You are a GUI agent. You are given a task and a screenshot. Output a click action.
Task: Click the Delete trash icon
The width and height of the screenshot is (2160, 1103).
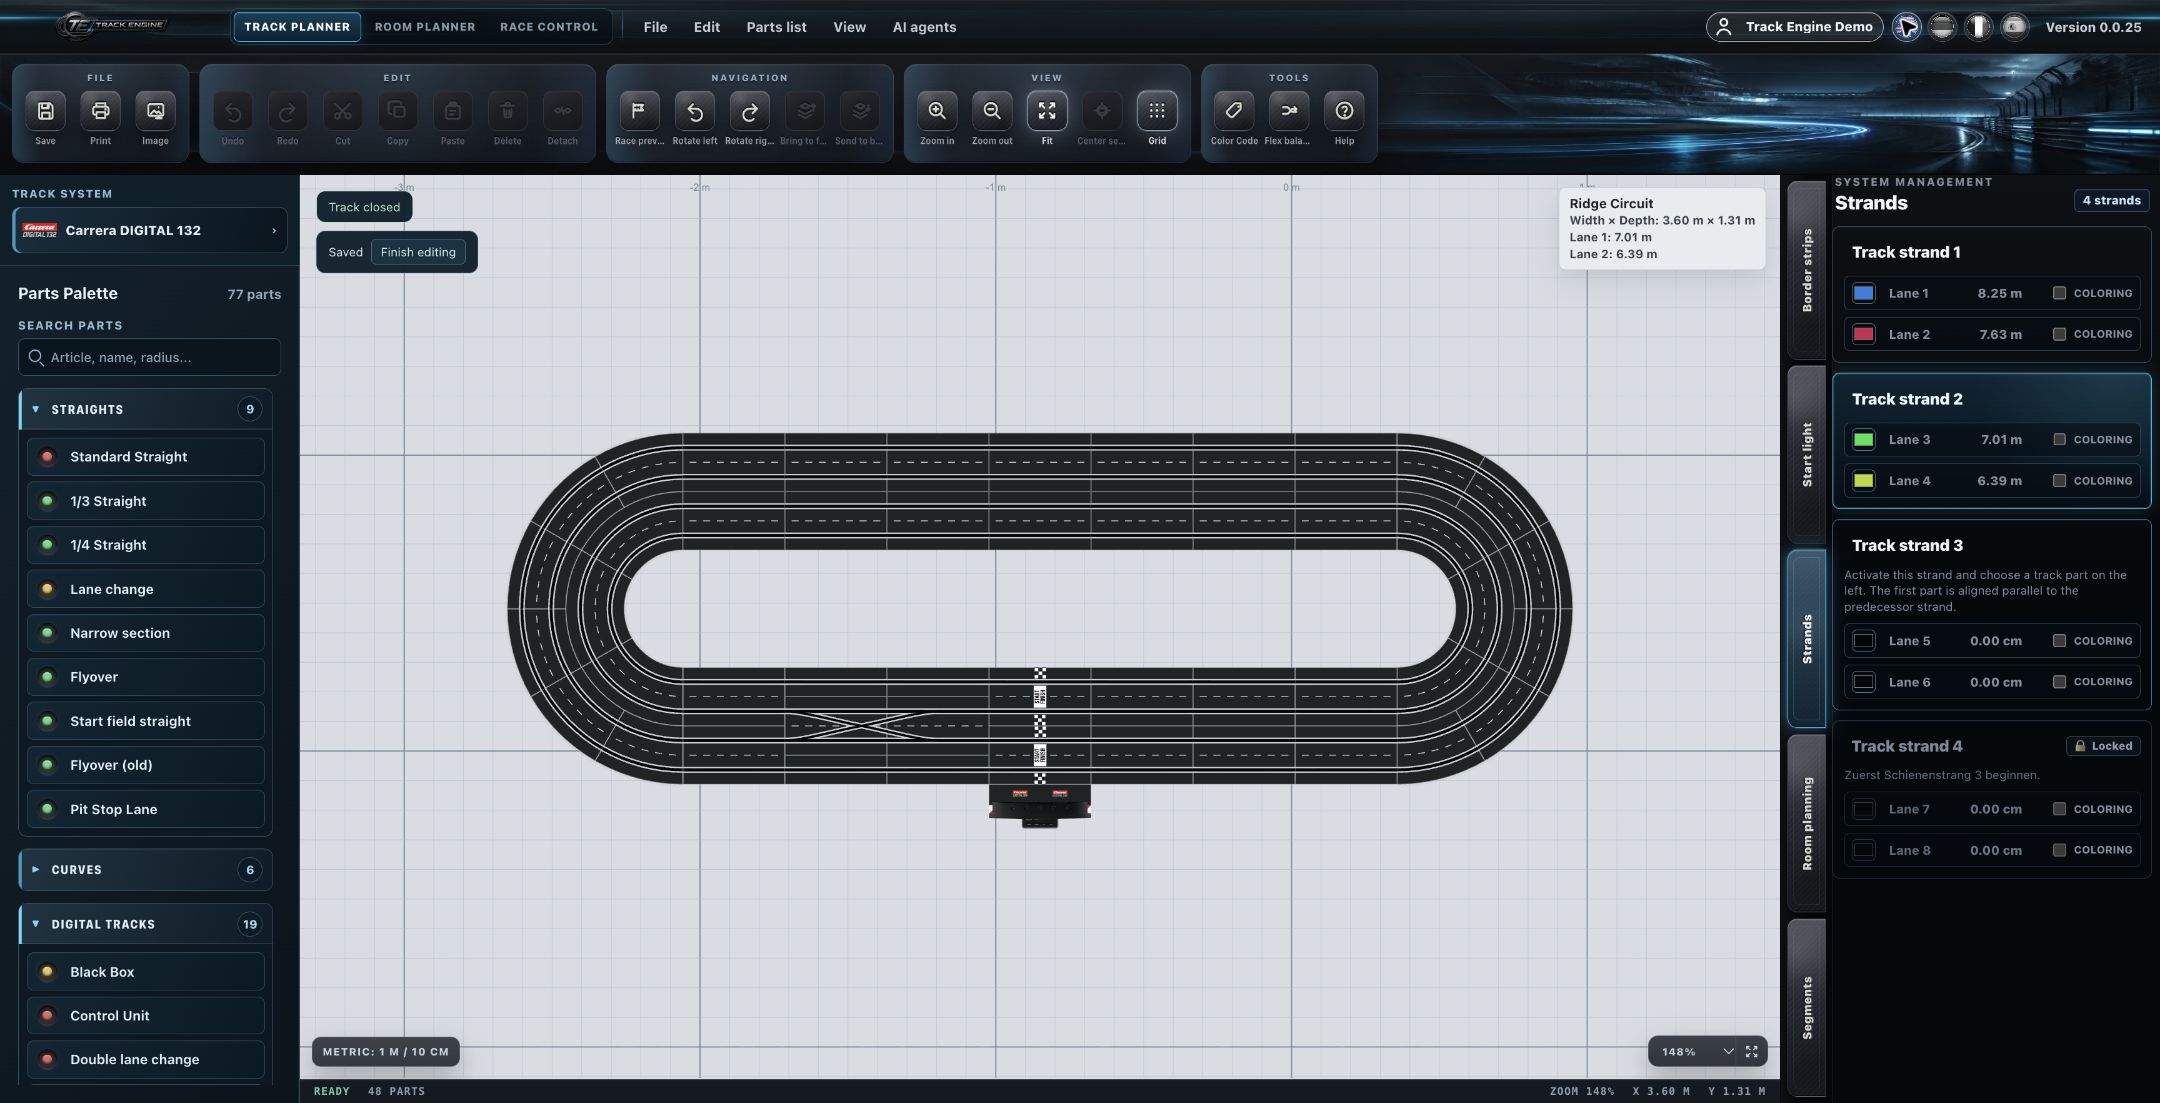[x=507, y=111]
